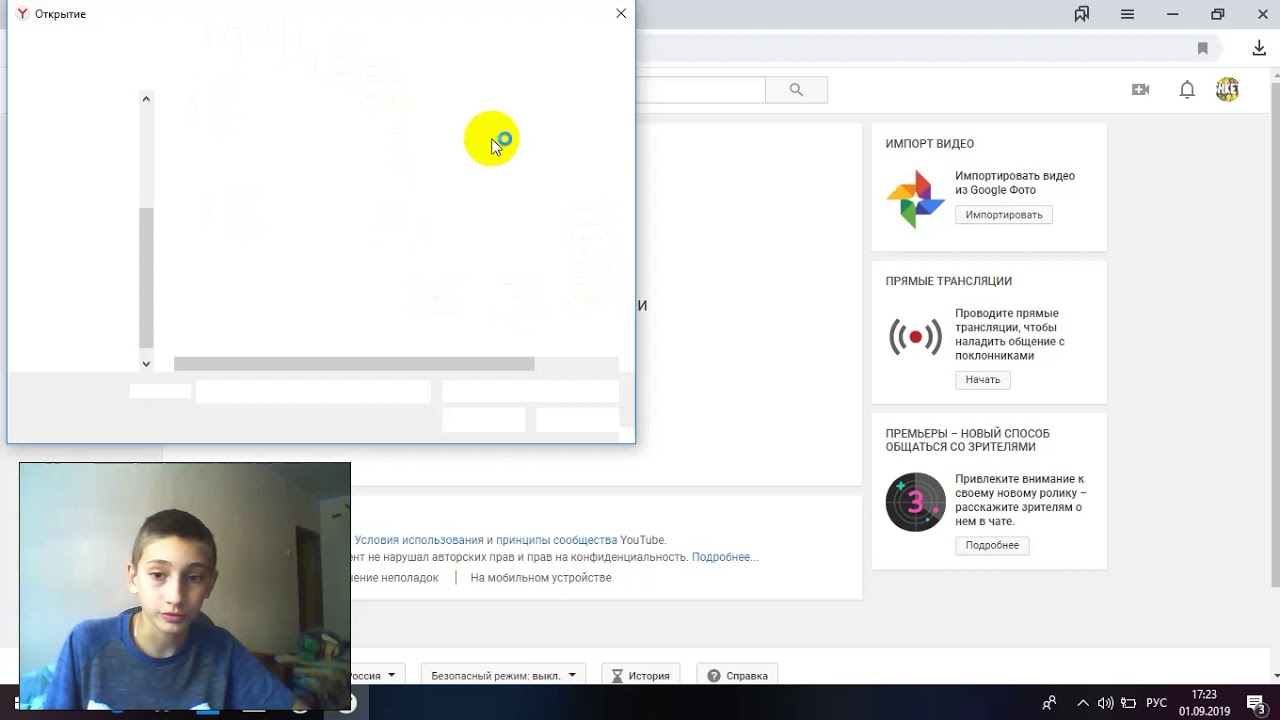Click the YouTube search magnifier button
The width and height of the screenshot is (1280, 720).
click(x=796, y=90)
